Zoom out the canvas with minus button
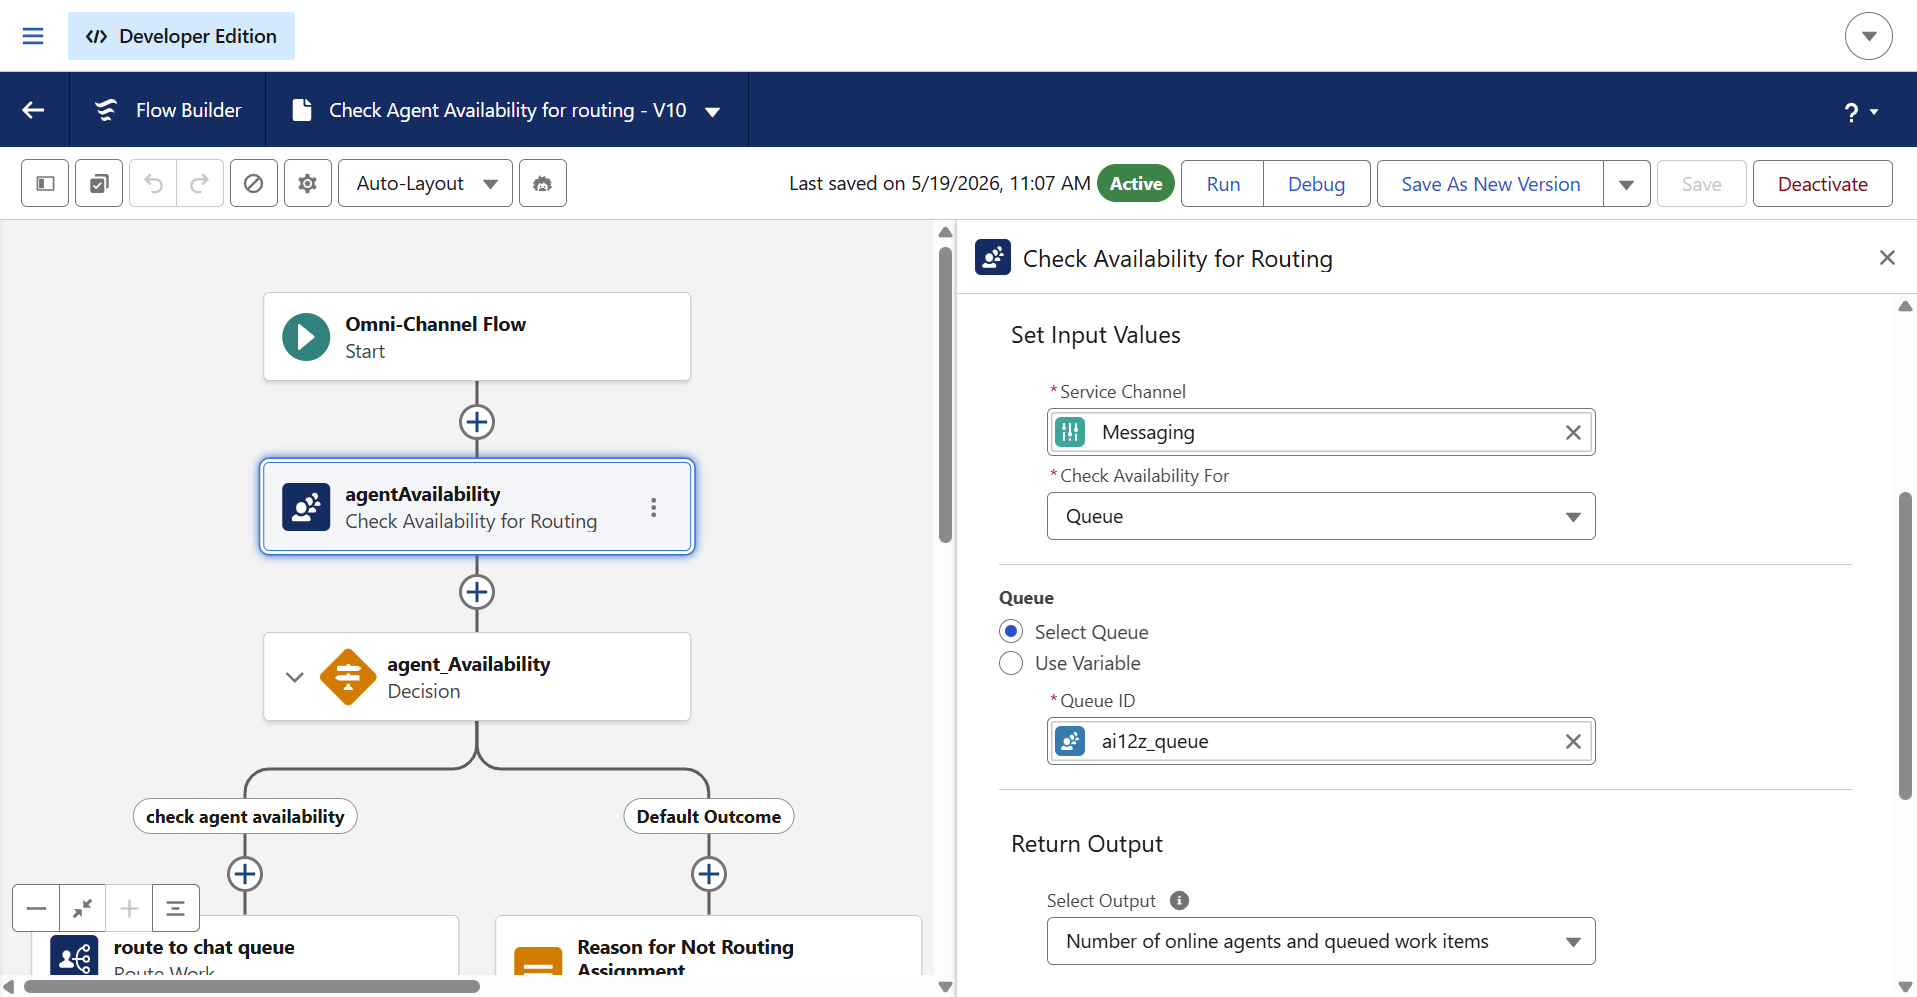This screenshot has width=1917, height=997. coord(36,908)
